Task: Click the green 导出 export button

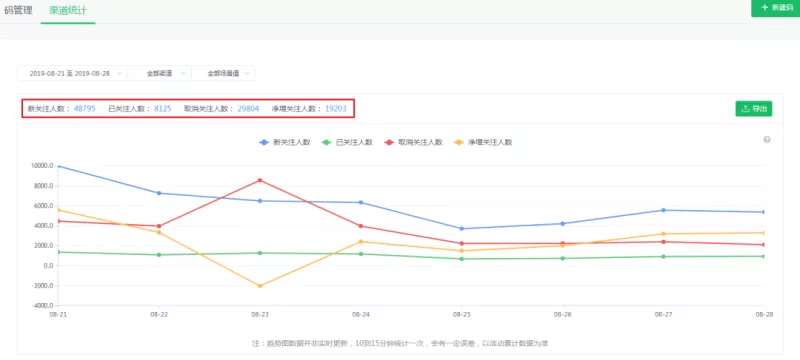Action: [x=754, y=109]
